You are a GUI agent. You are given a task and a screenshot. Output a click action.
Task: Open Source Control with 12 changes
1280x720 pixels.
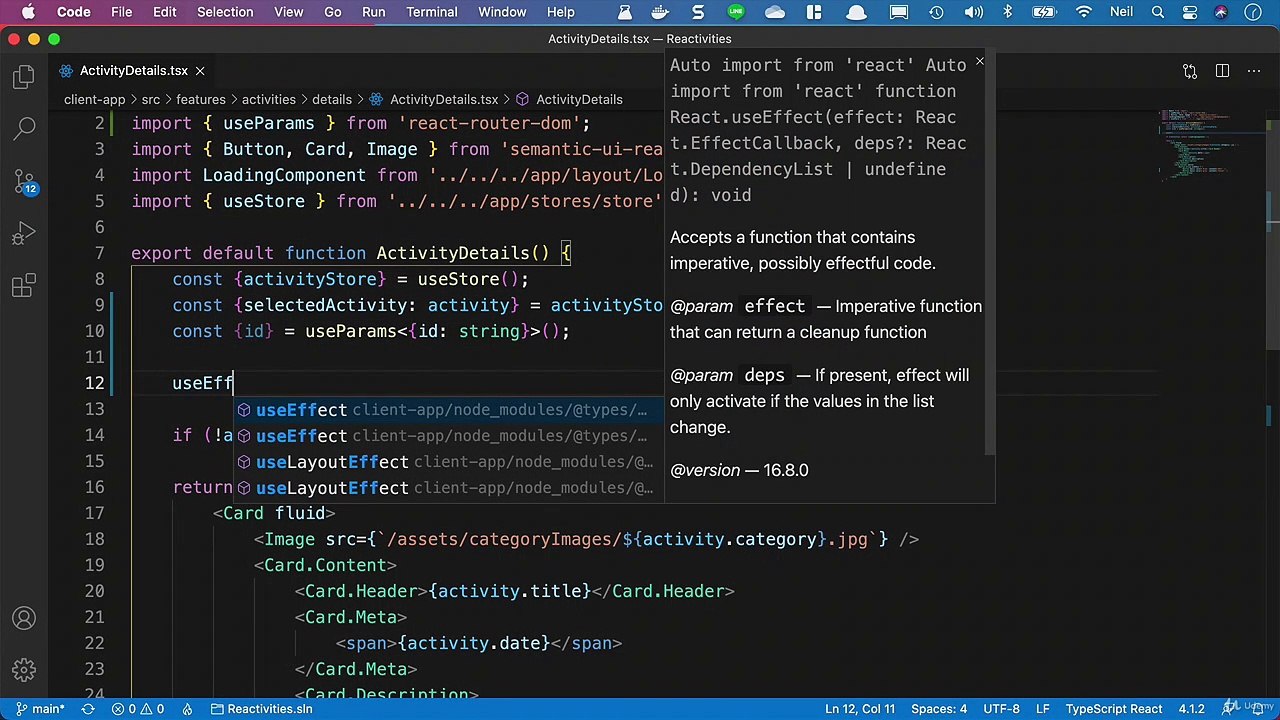tap(24, 182)
